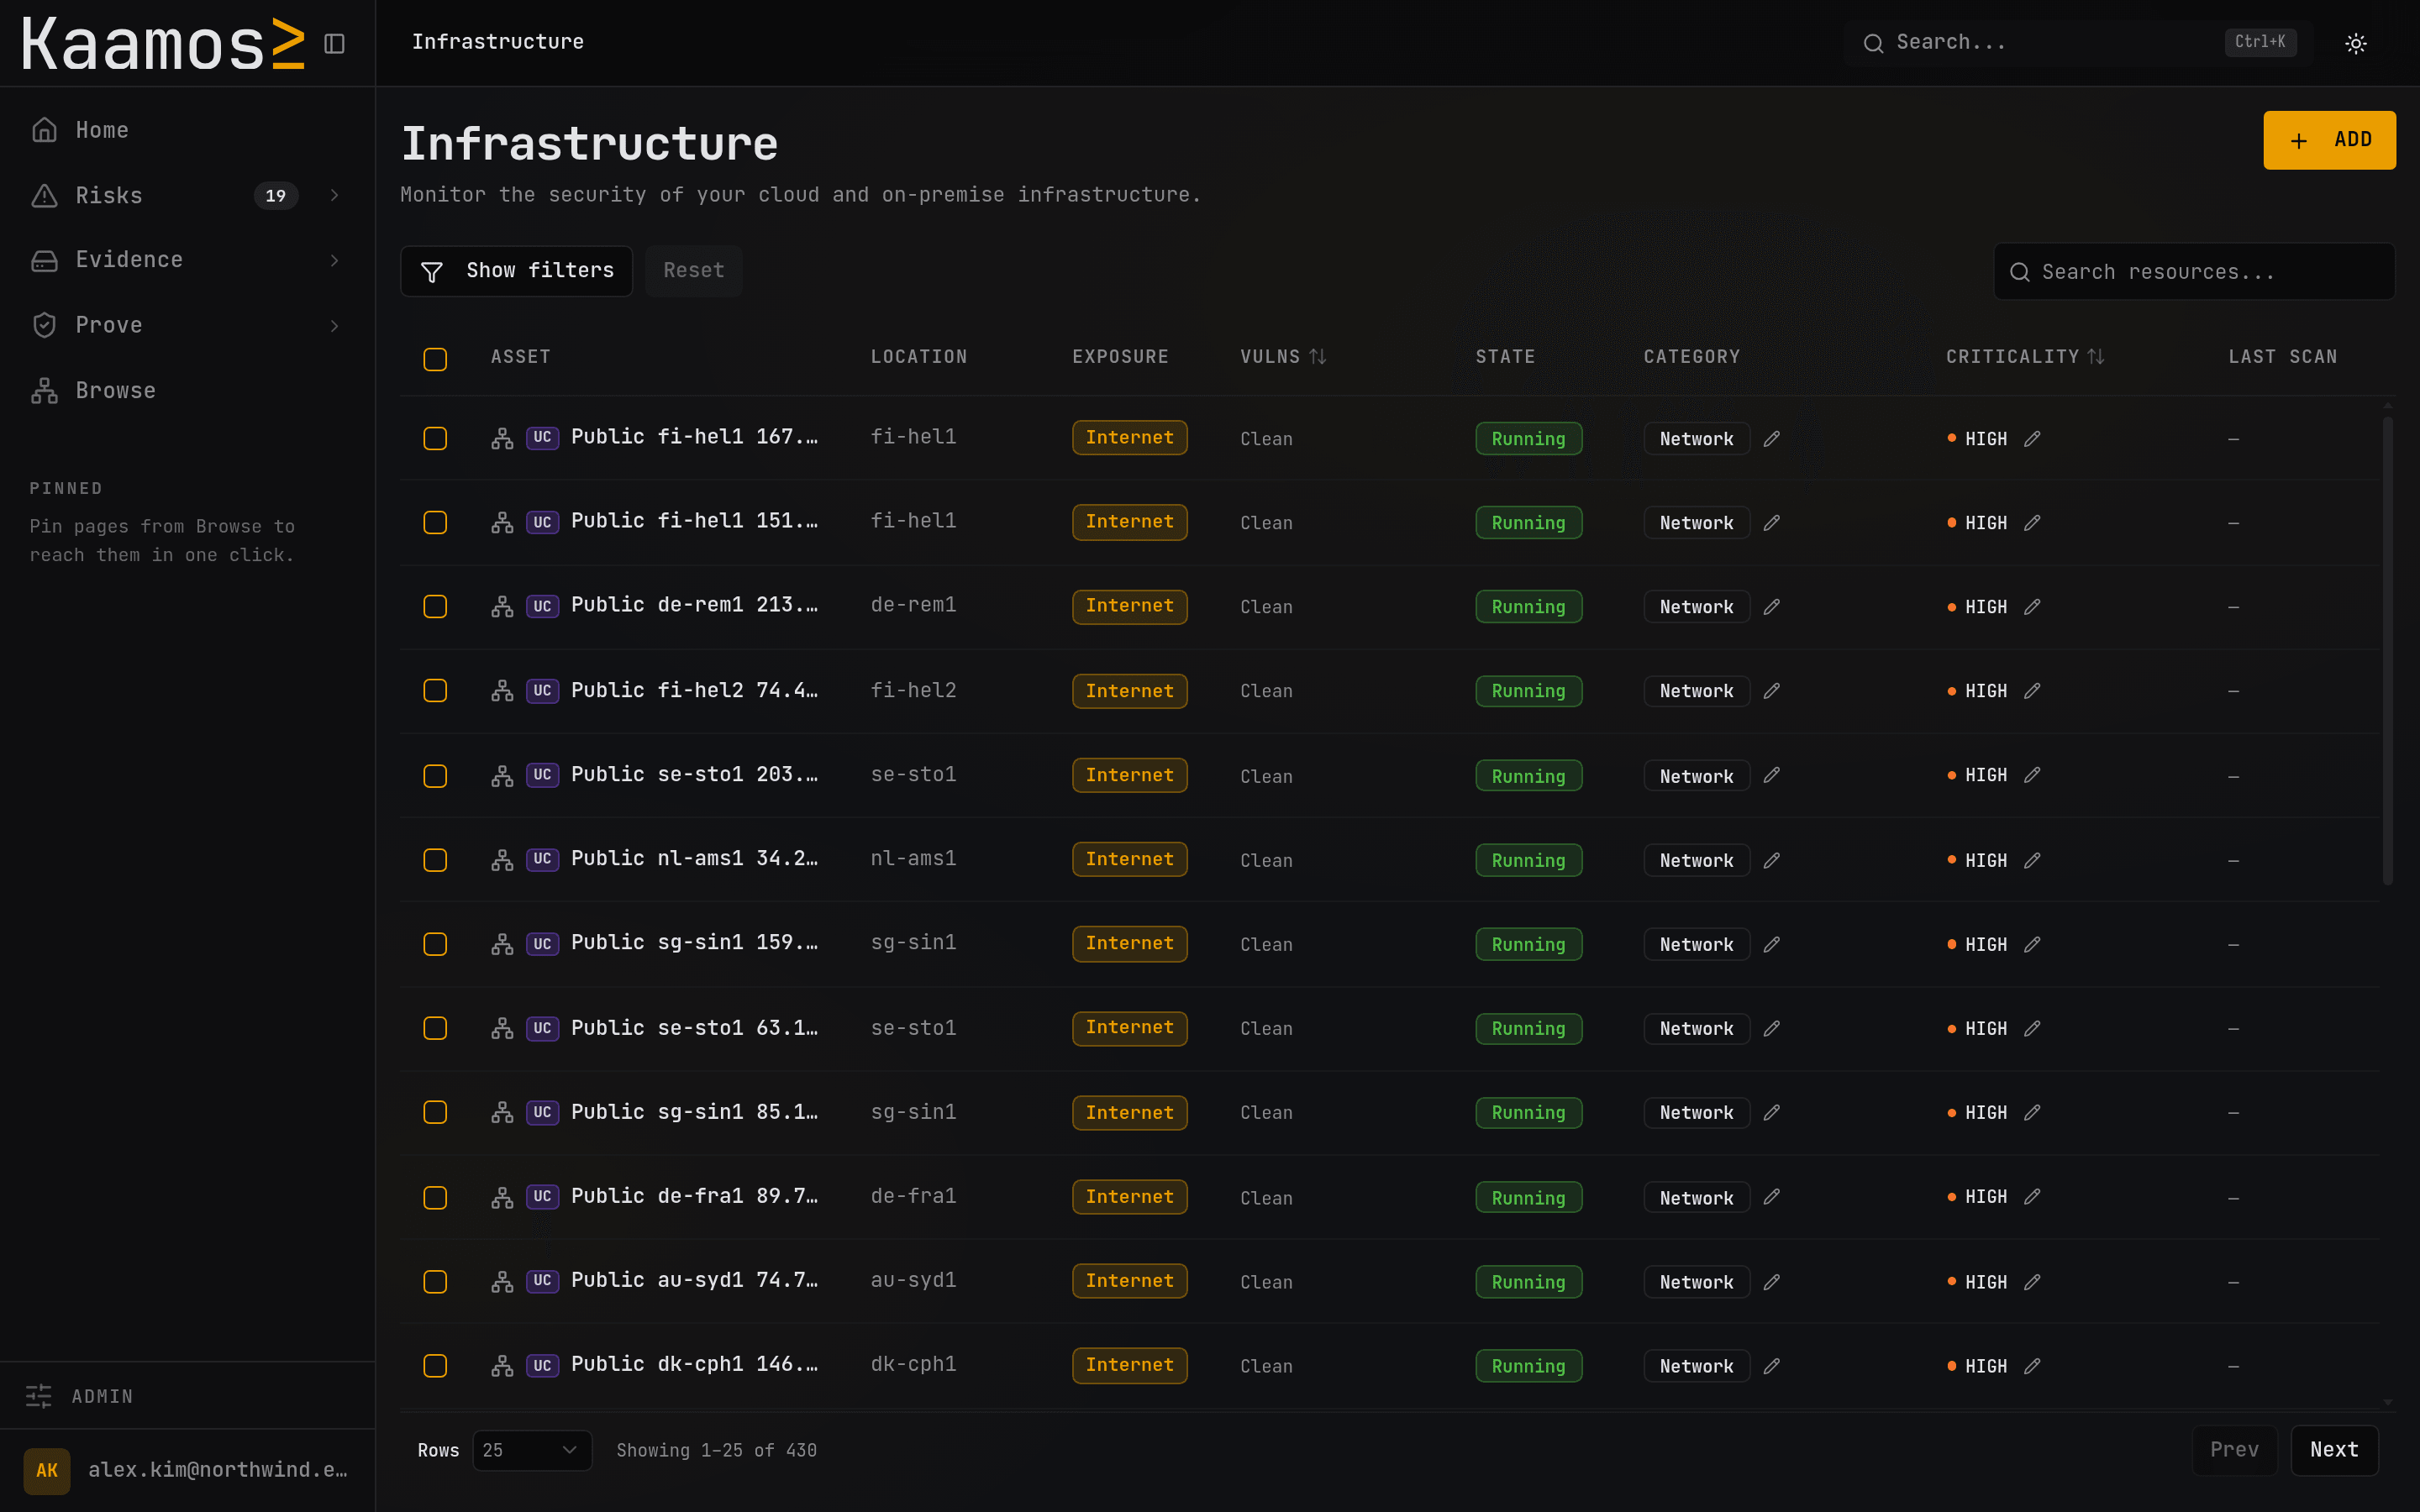The width and height of the screenshot is (2420, 1512).
Task: Edit category for Public nl-ams1 34.2 row
Action: coord(1771,860)
